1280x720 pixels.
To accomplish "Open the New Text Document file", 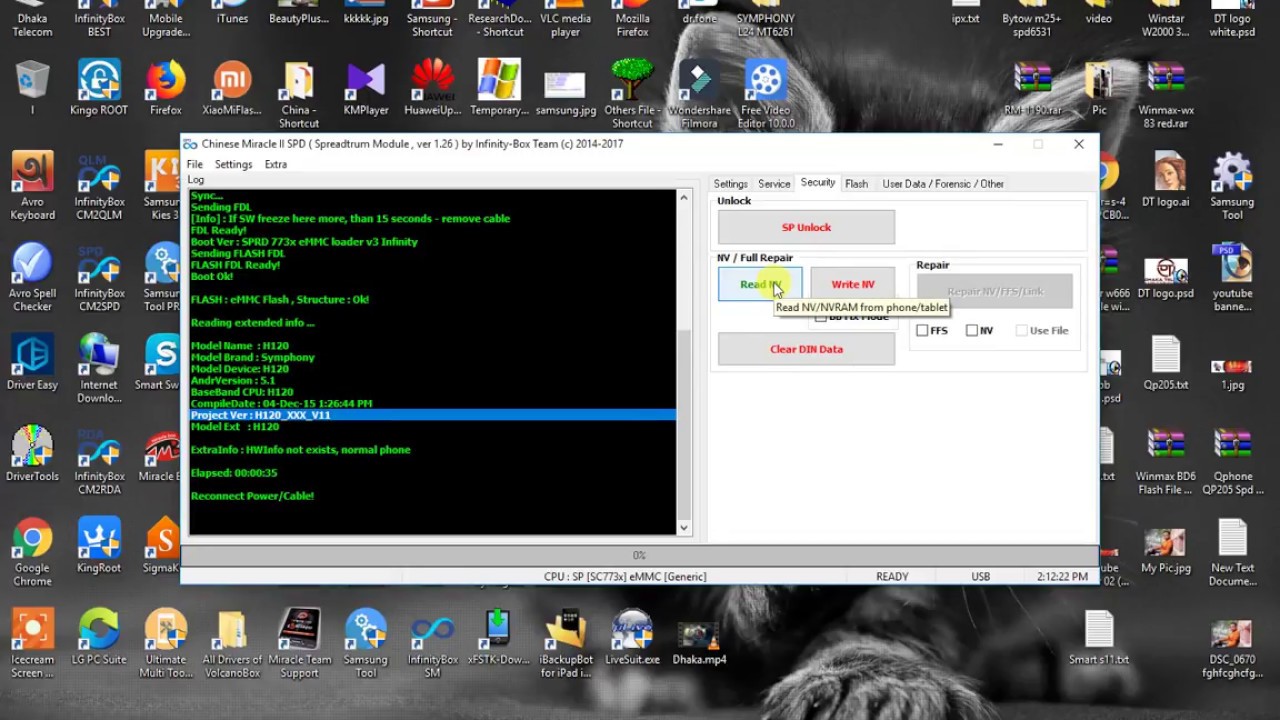I will tap(1232, 552).
